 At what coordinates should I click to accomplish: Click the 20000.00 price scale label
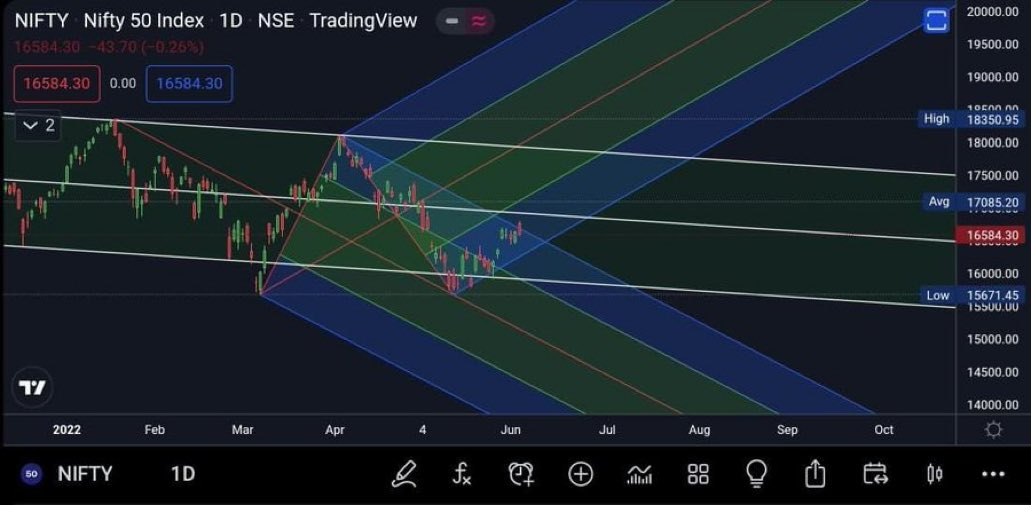[x=993, y=11]
